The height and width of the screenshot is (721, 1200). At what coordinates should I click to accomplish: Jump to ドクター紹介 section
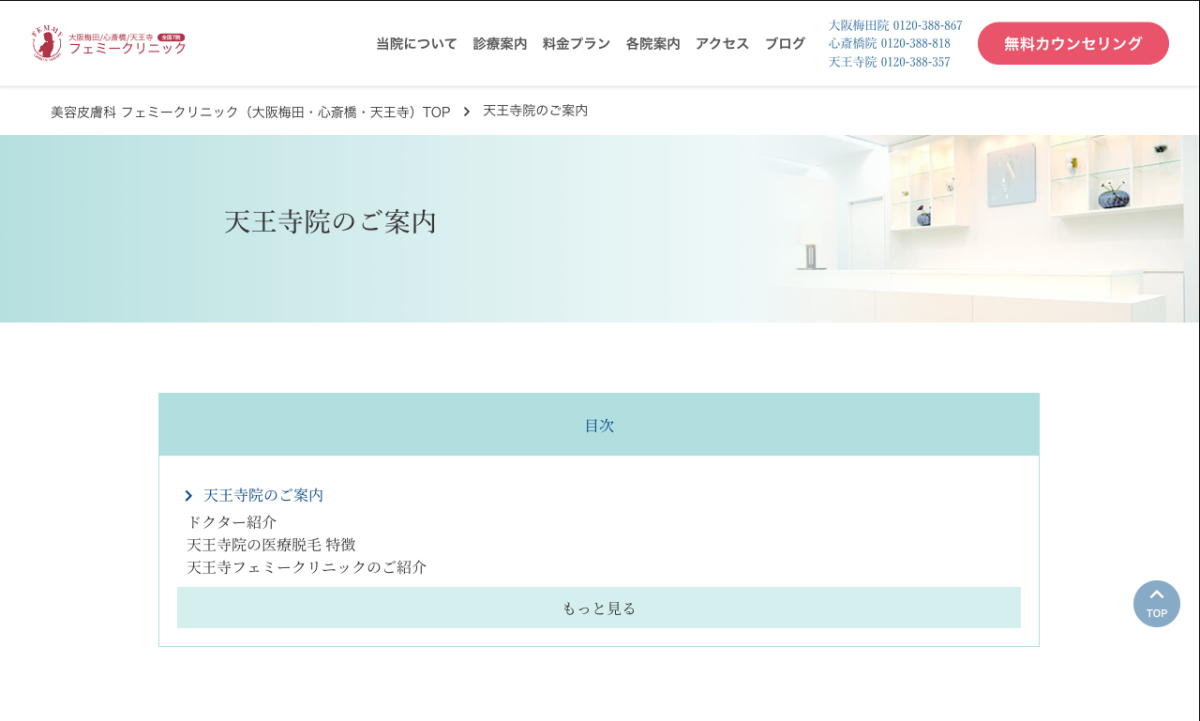tap(232, 522)
